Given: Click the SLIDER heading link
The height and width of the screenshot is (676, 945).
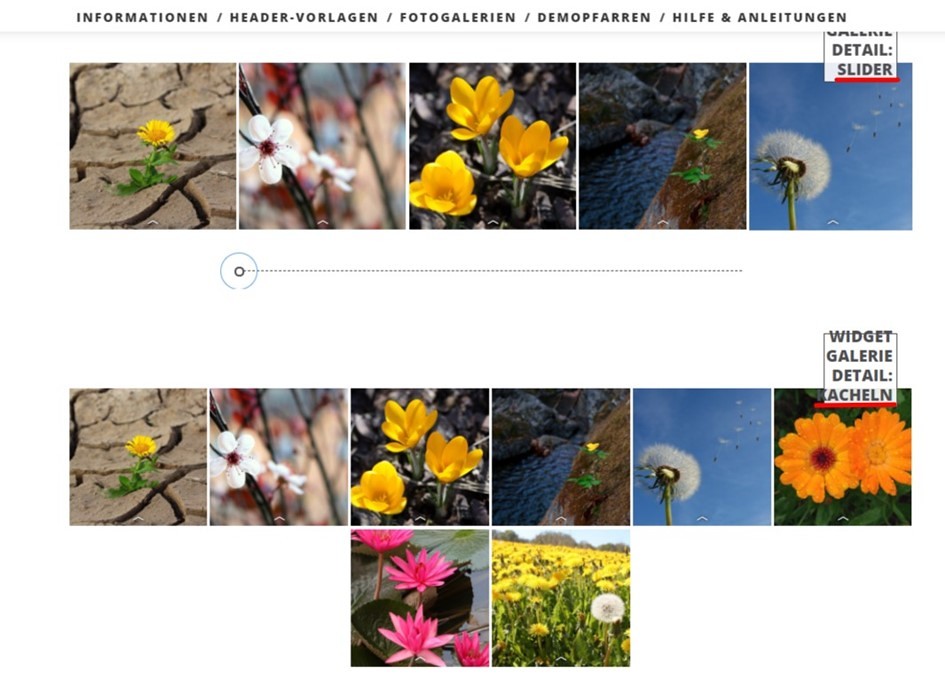Looking at the screenshot, I should [x=865, y=70].
